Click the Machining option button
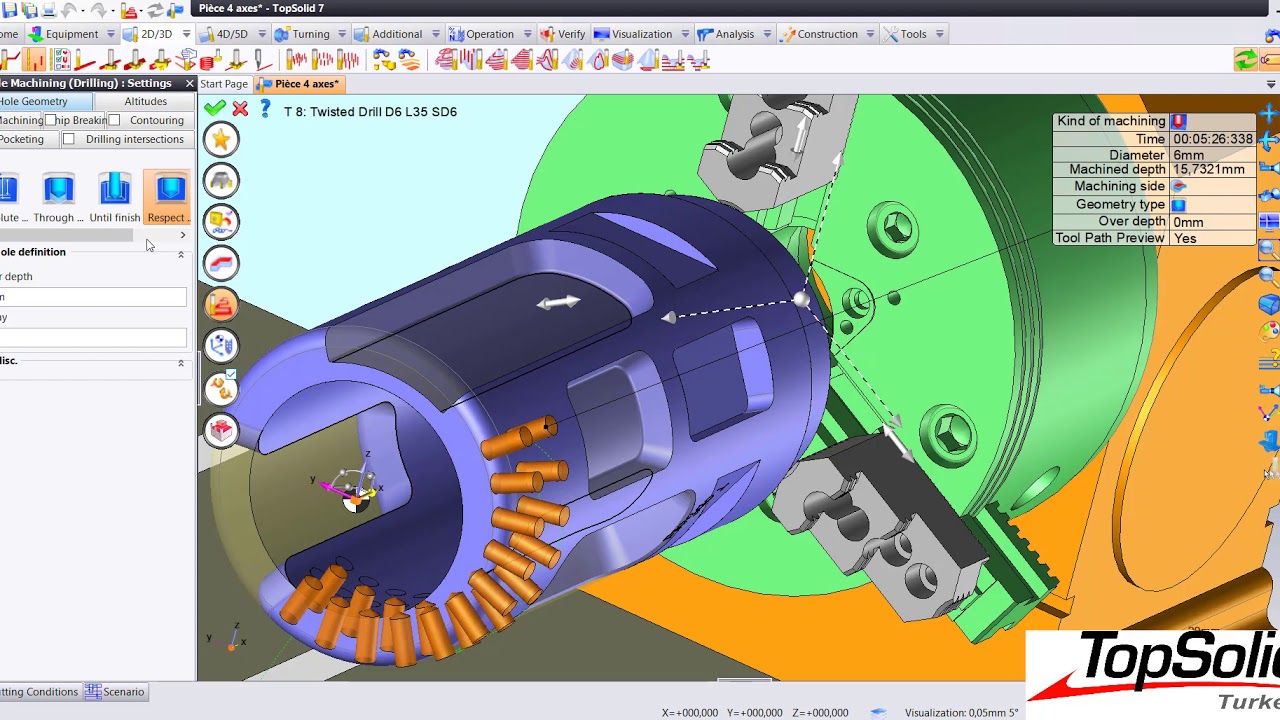Screen dimensions: 1280x720 21,120
